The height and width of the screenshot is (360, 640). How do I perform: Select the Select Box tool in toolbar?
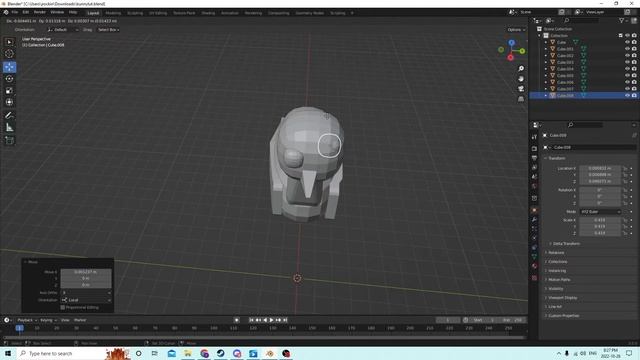(x=9, y=42)
